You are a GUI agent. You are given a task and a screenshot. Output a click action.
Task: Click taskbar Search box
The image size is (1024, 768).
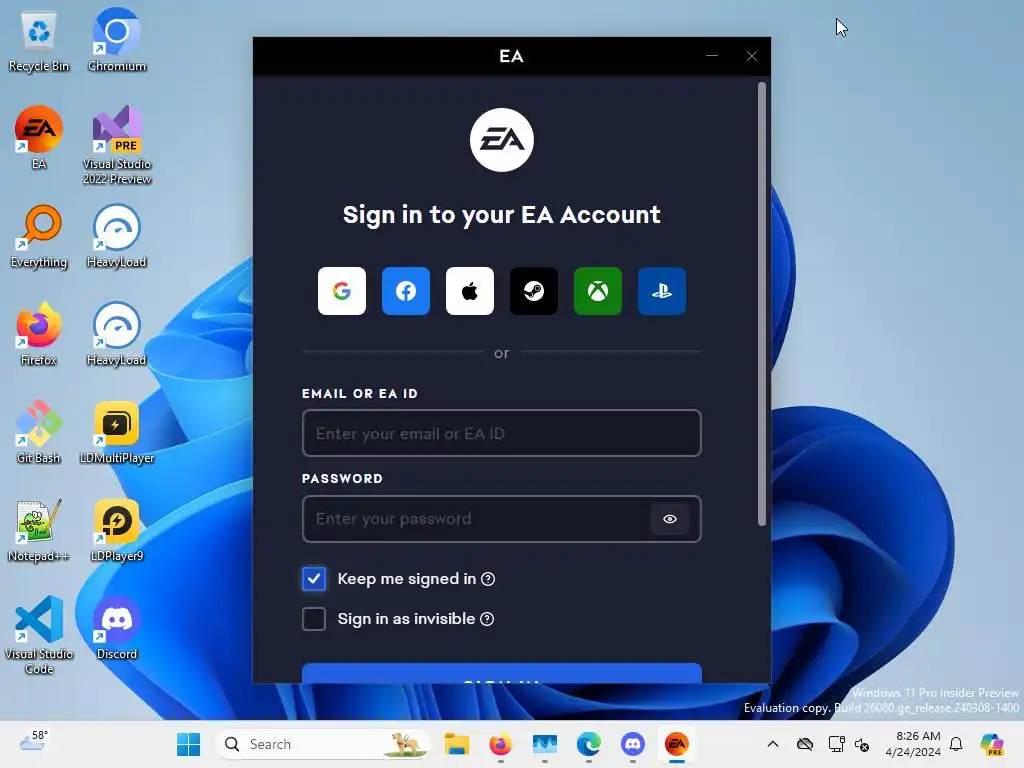[x=323, y=744]
